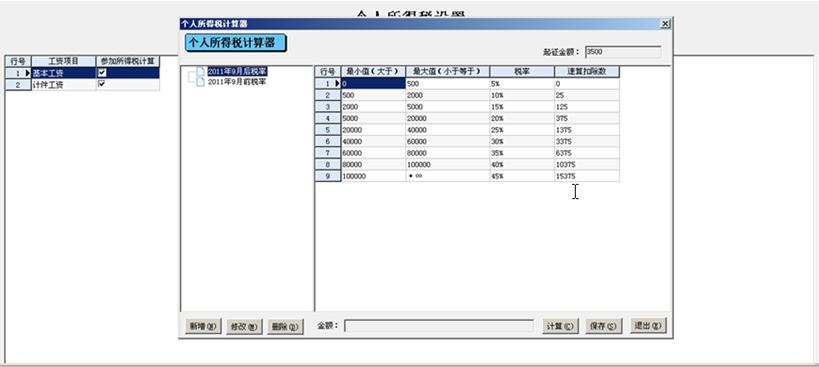
Task: Click maximum value cell 80000 in row 7
Action: (x=448, y=153)
